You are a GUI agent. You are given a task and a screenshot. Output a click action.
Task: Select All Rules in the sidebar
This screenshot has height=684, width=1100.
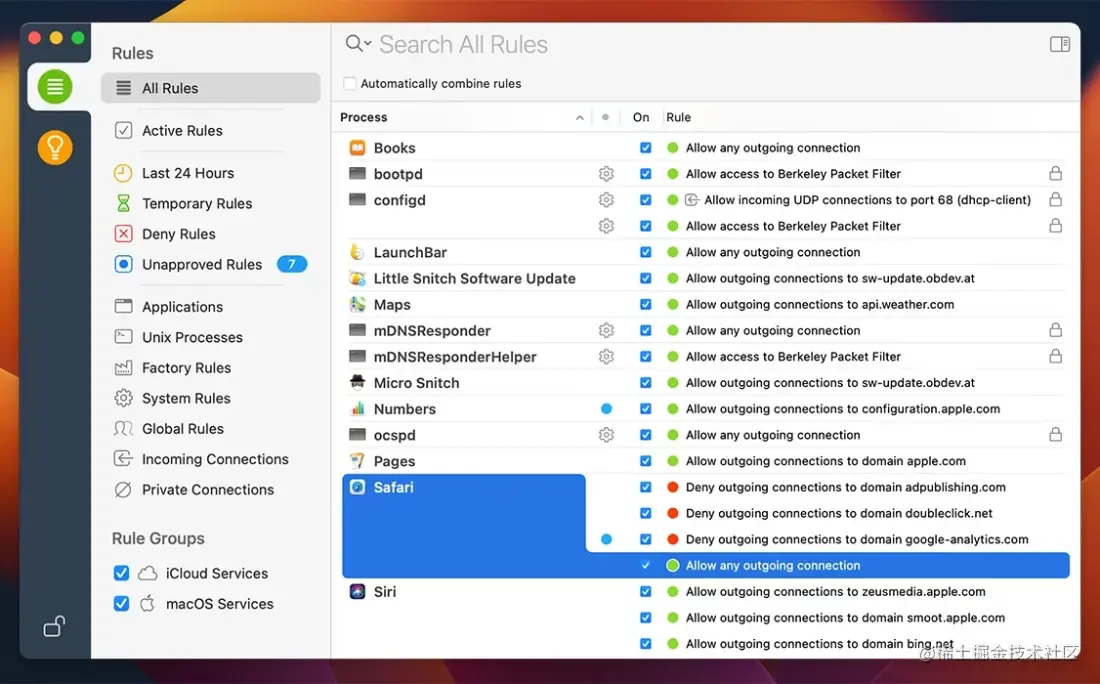coord(210,88)
